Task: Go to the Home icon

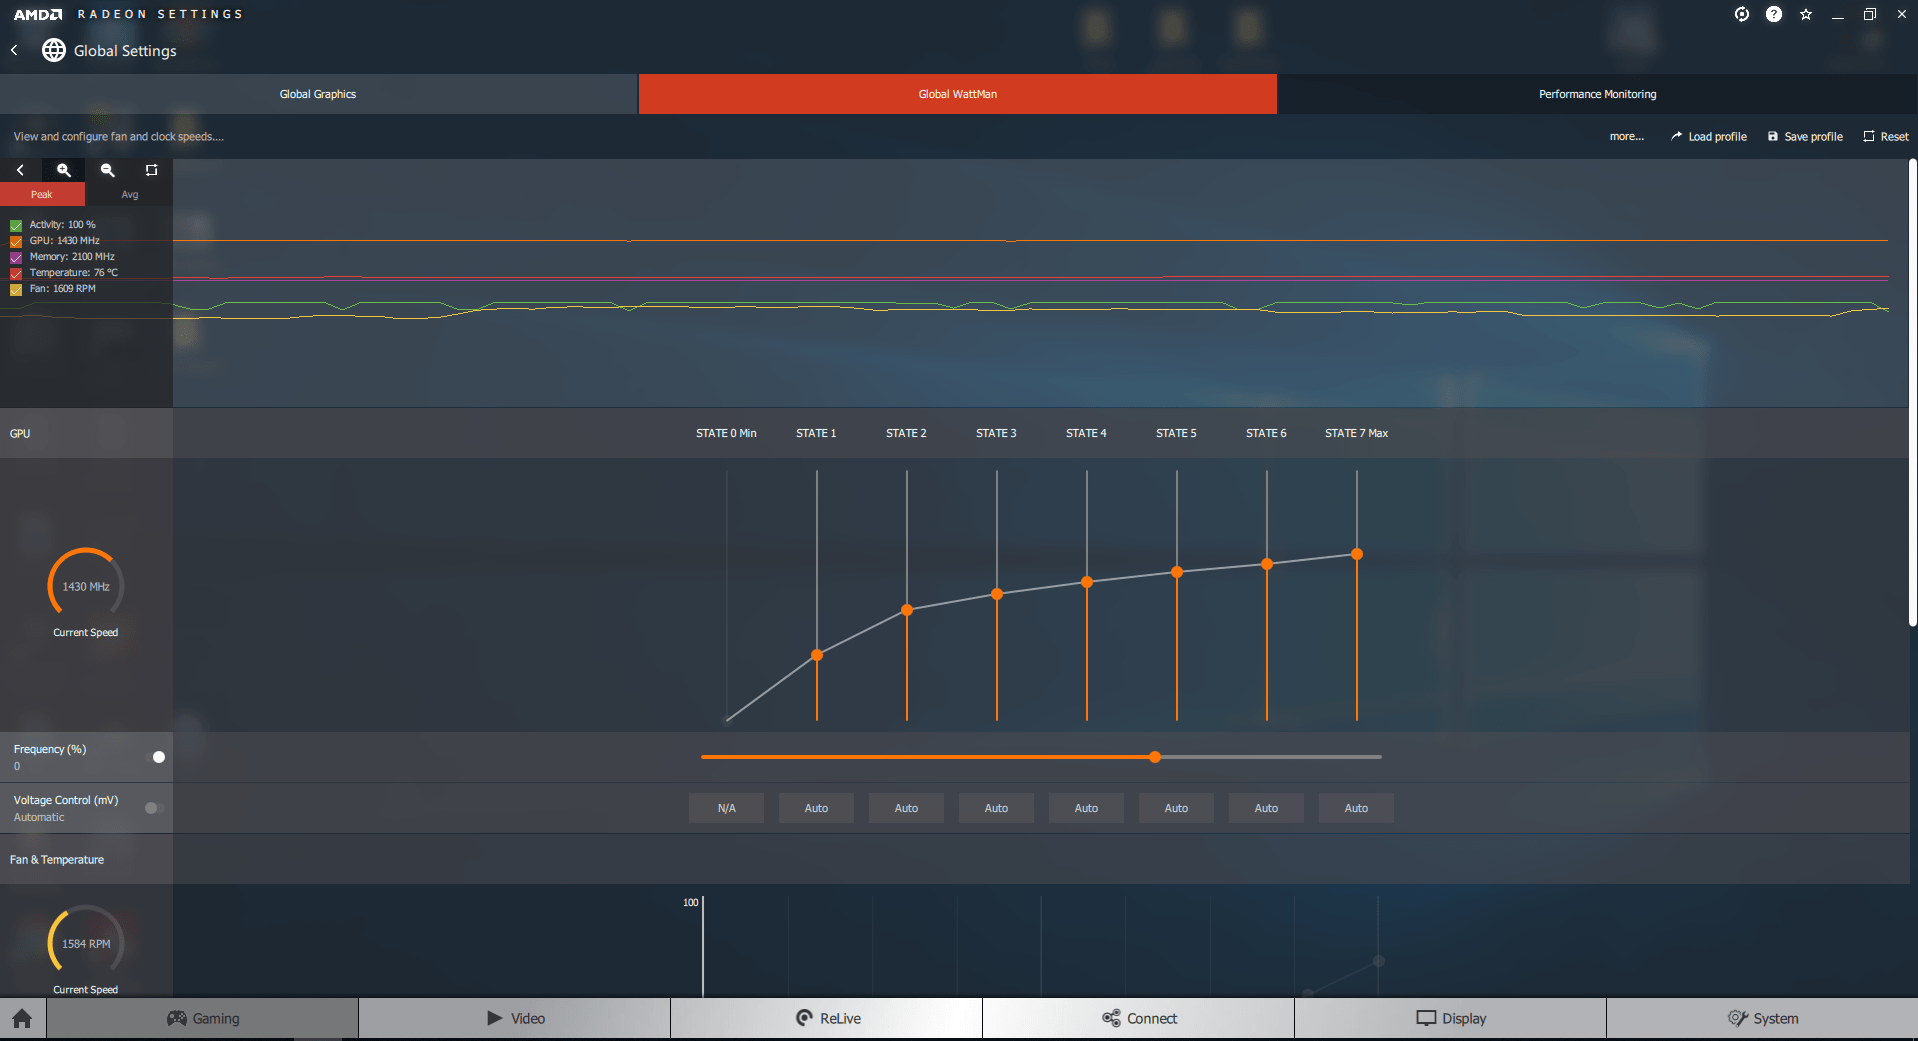Action: coord(23,1019)
